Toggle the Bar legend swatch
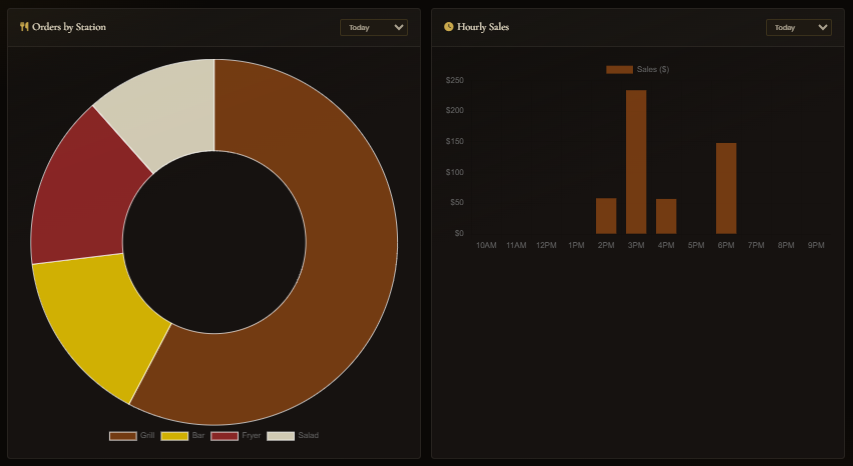The height and width of the screenshot is (466, 853). click(175, 436)
